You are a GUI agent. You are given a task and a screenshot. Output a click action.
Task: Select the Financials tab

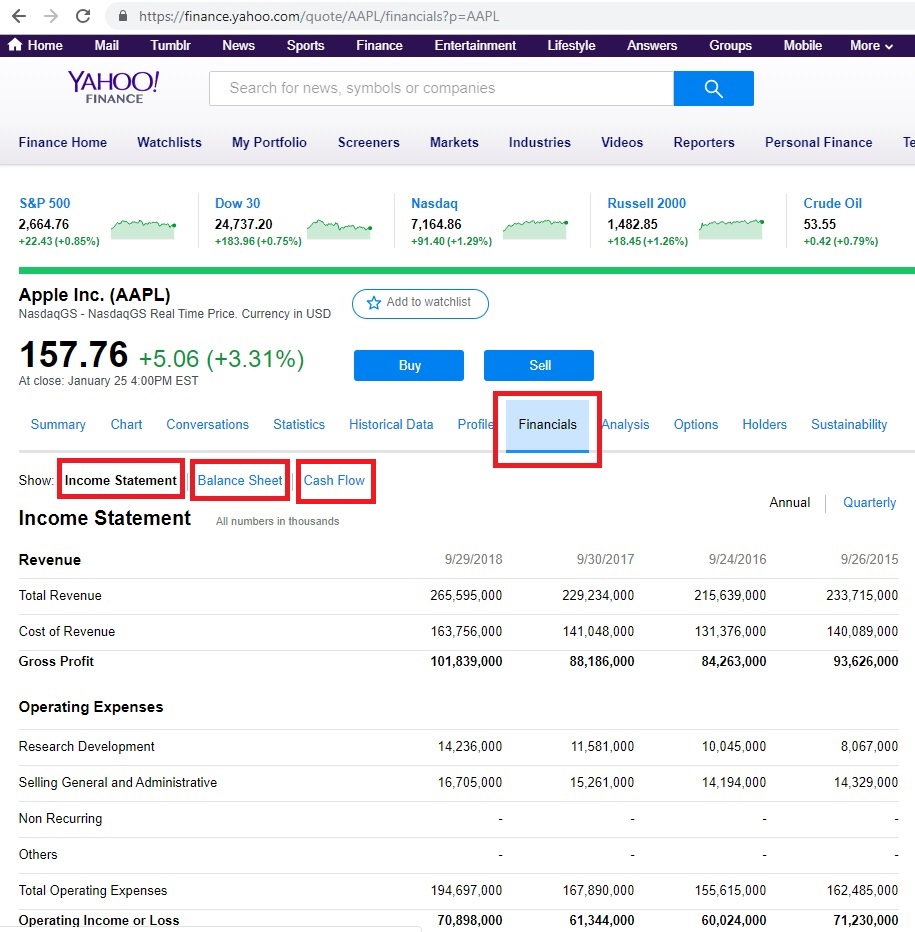(x=548, y=425)
